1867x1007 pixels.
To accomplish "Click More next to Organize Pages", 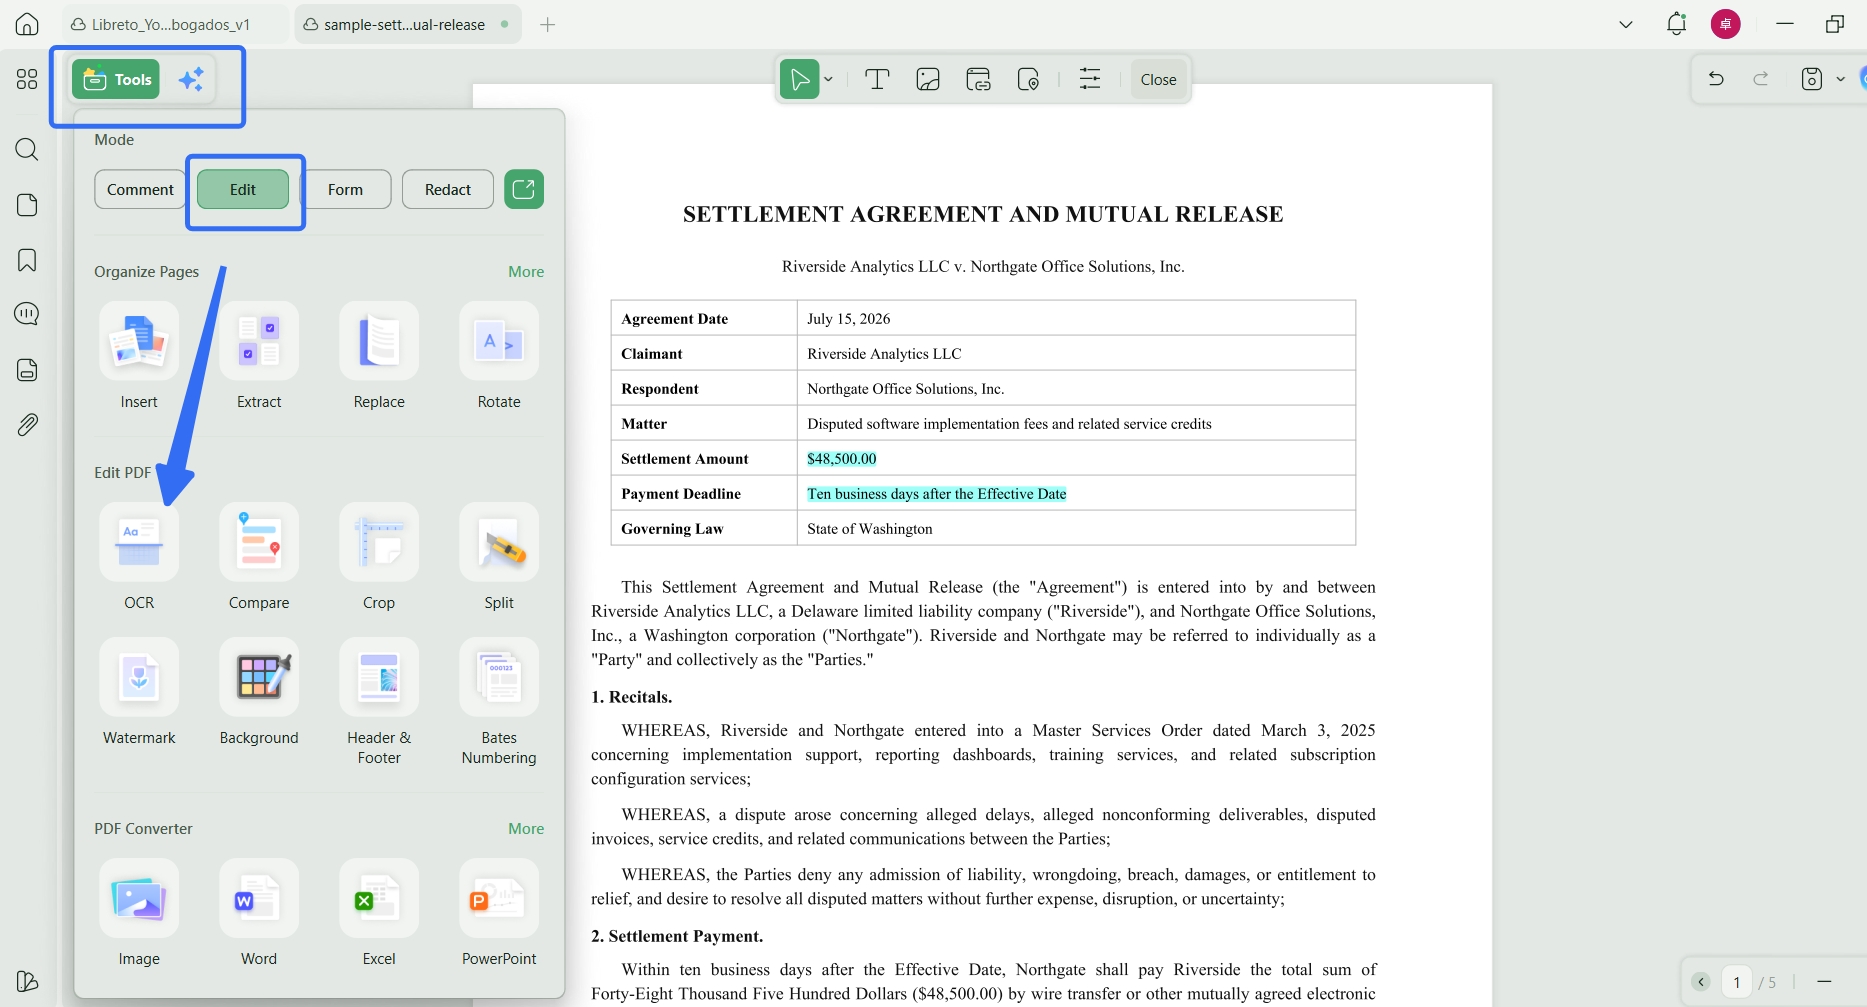I will pyautogui.click(x=526, y=272).
